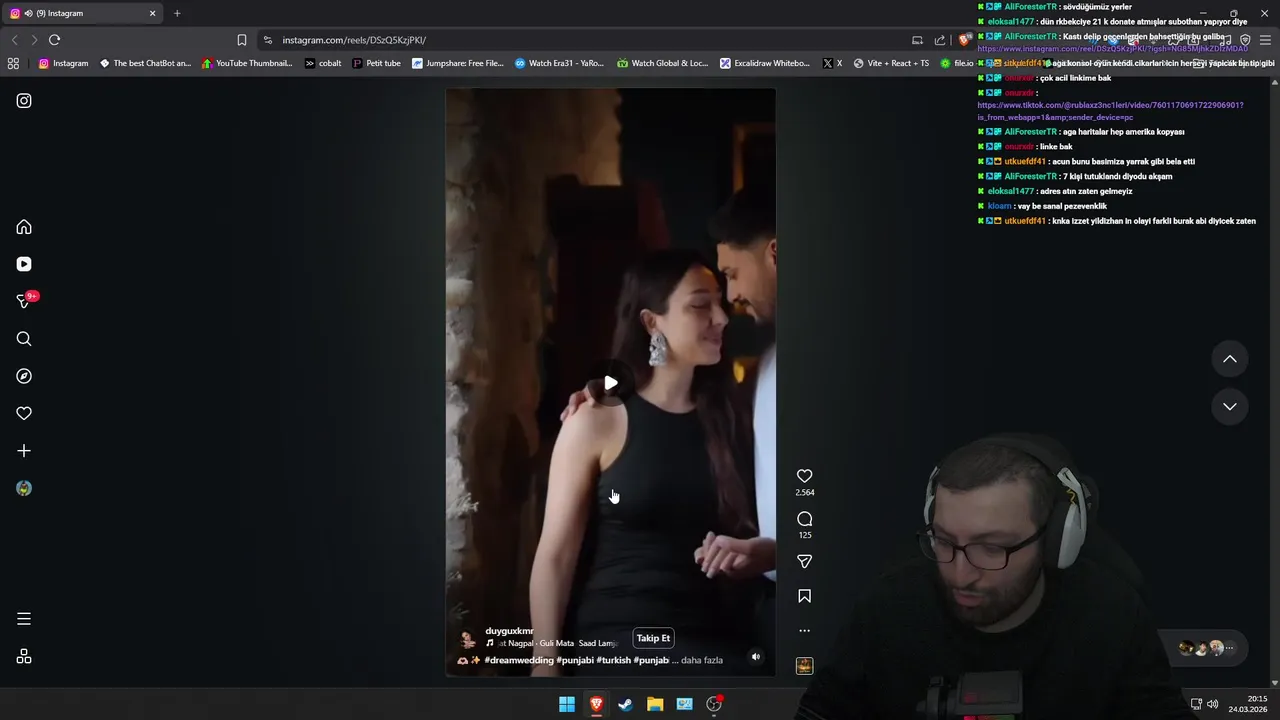This screenshot has width=1280, height=720.
Task: Open site settings icon in address bar
Action: [x=267, y=40]
